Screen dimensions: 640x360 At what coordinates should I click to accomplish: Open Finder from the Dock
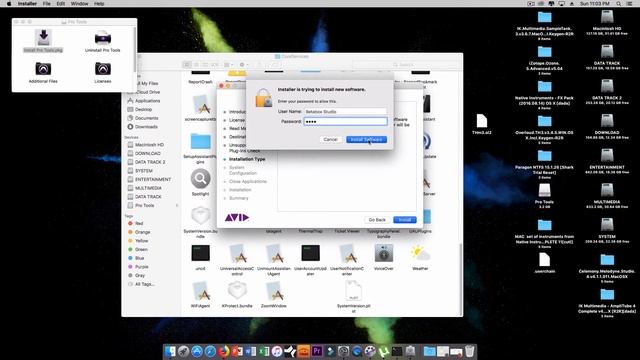[170, 351]
